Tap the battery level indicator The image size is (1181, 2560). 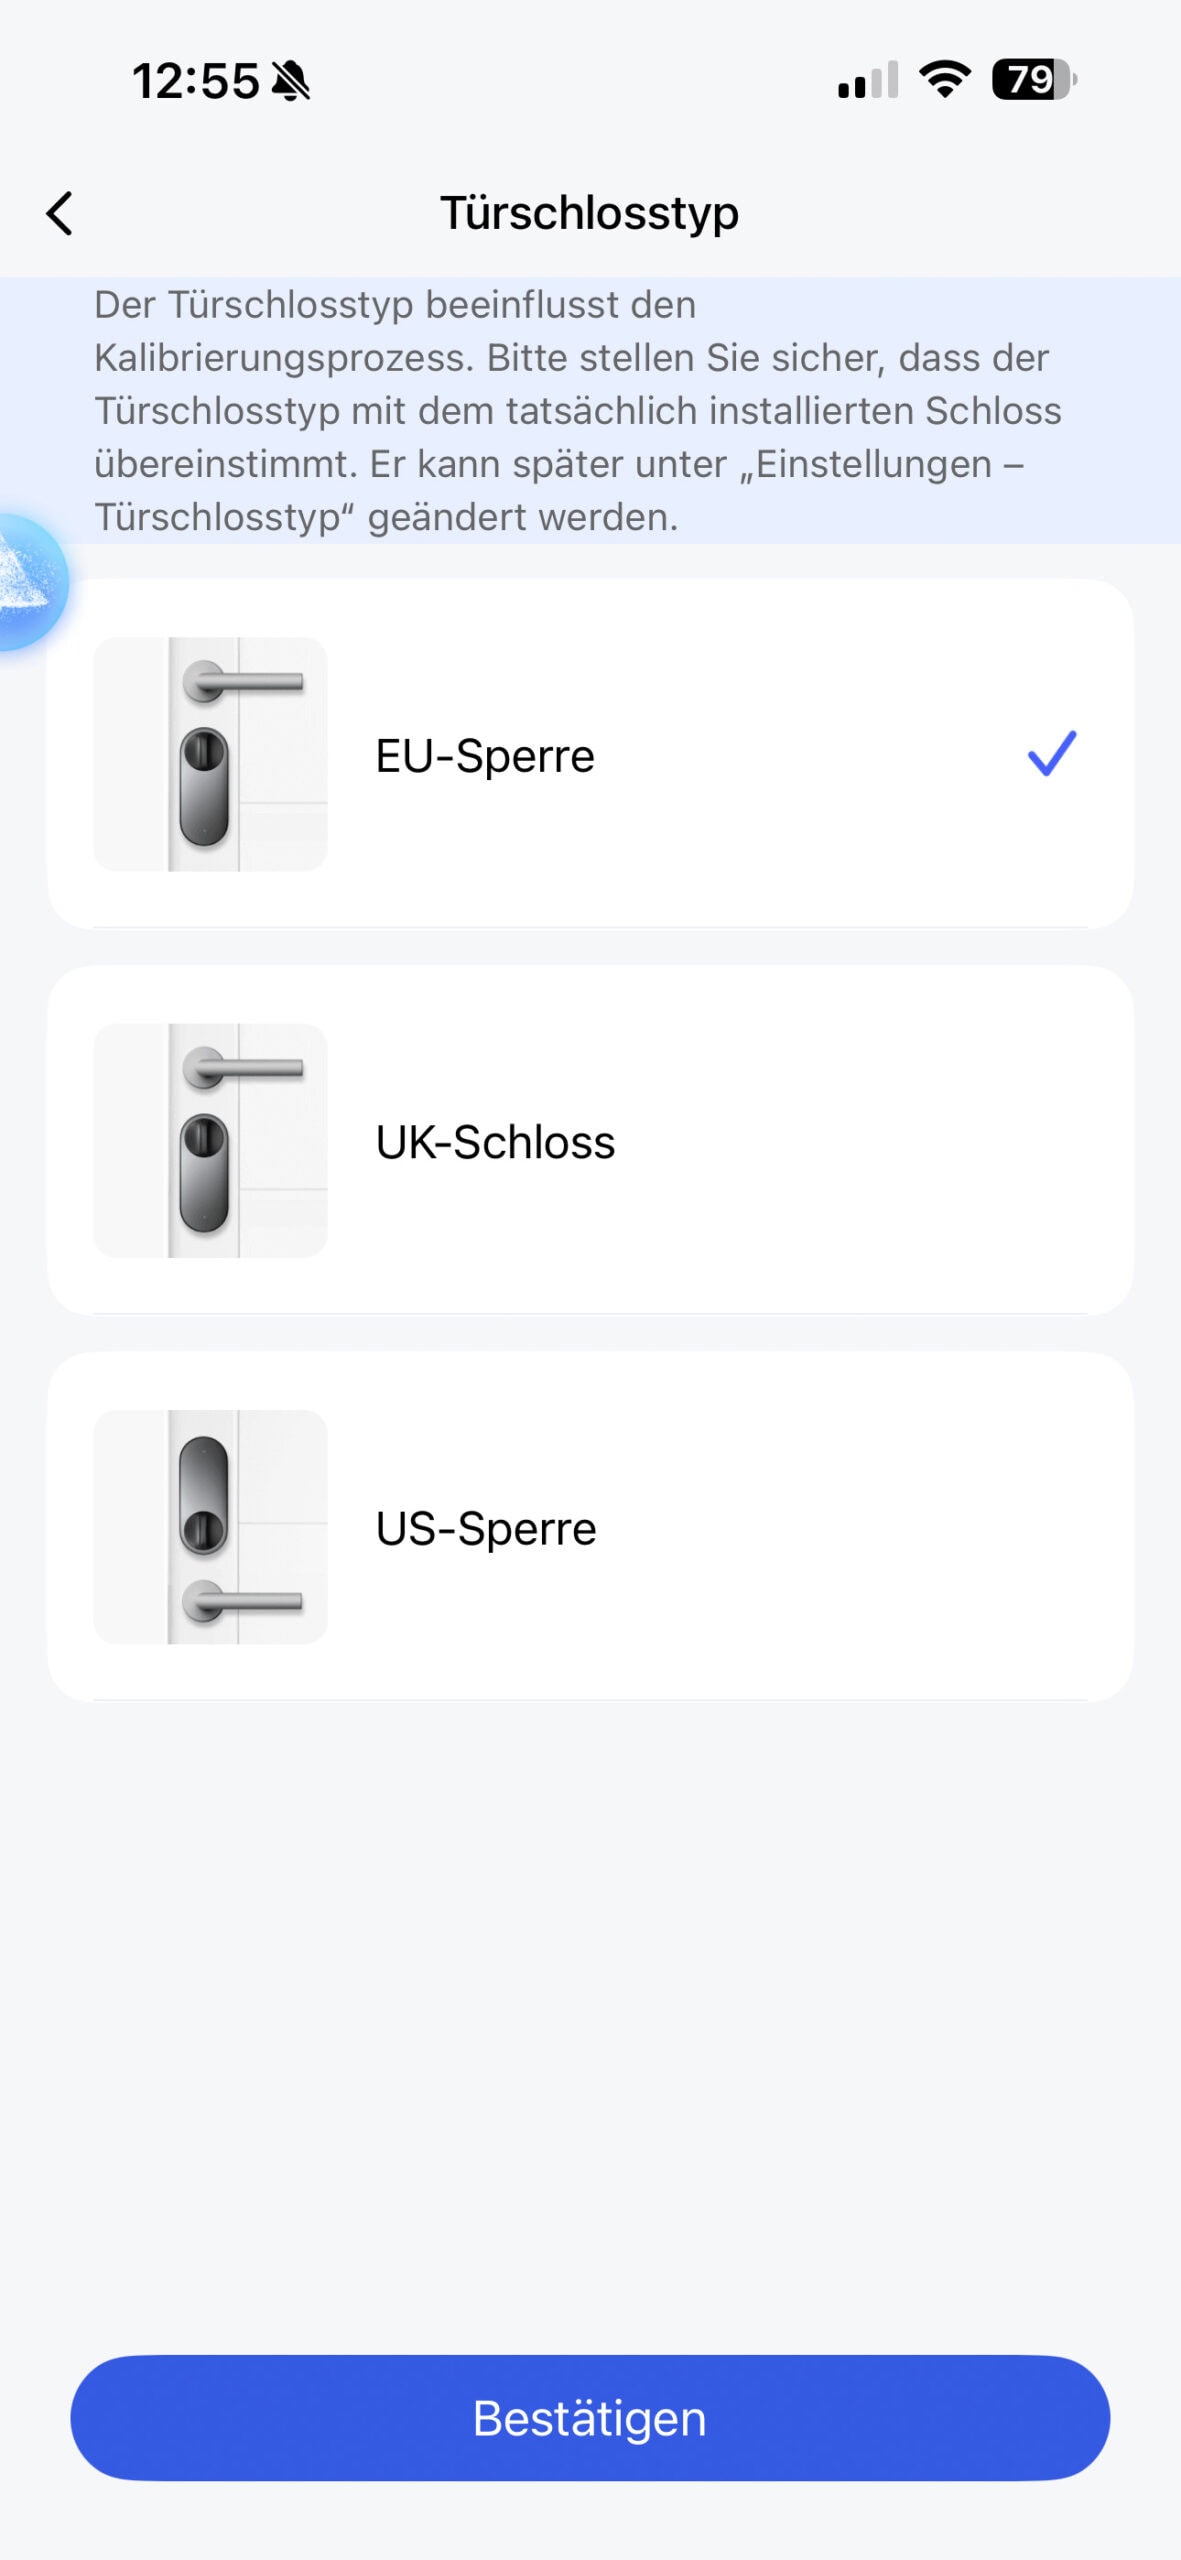tap(1033, 80)
